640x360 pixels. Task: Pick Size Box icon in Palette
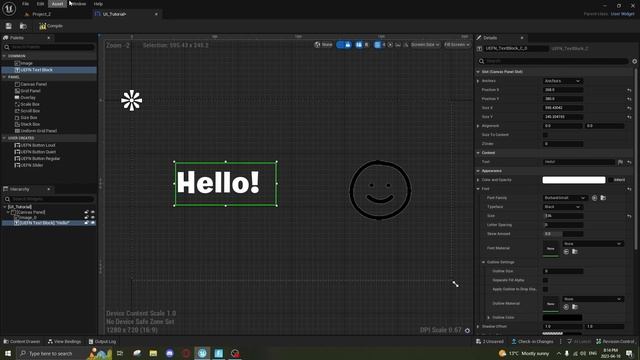click(17, 118)
